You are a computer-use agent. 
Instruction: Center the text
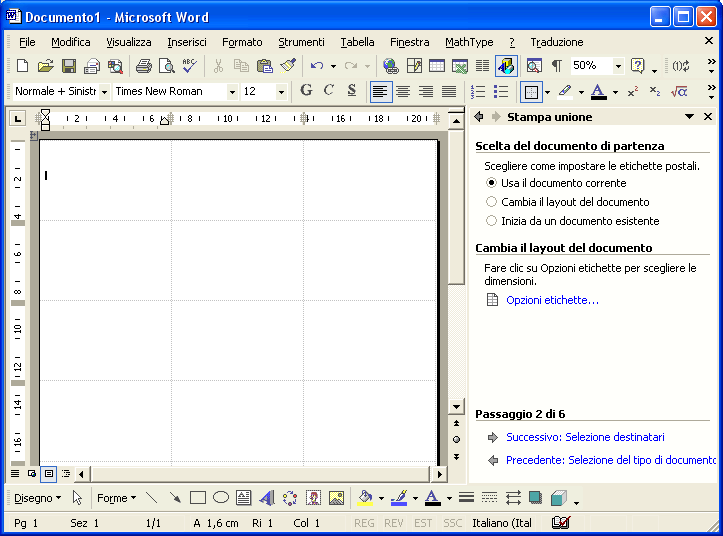[x=403, y=92]
